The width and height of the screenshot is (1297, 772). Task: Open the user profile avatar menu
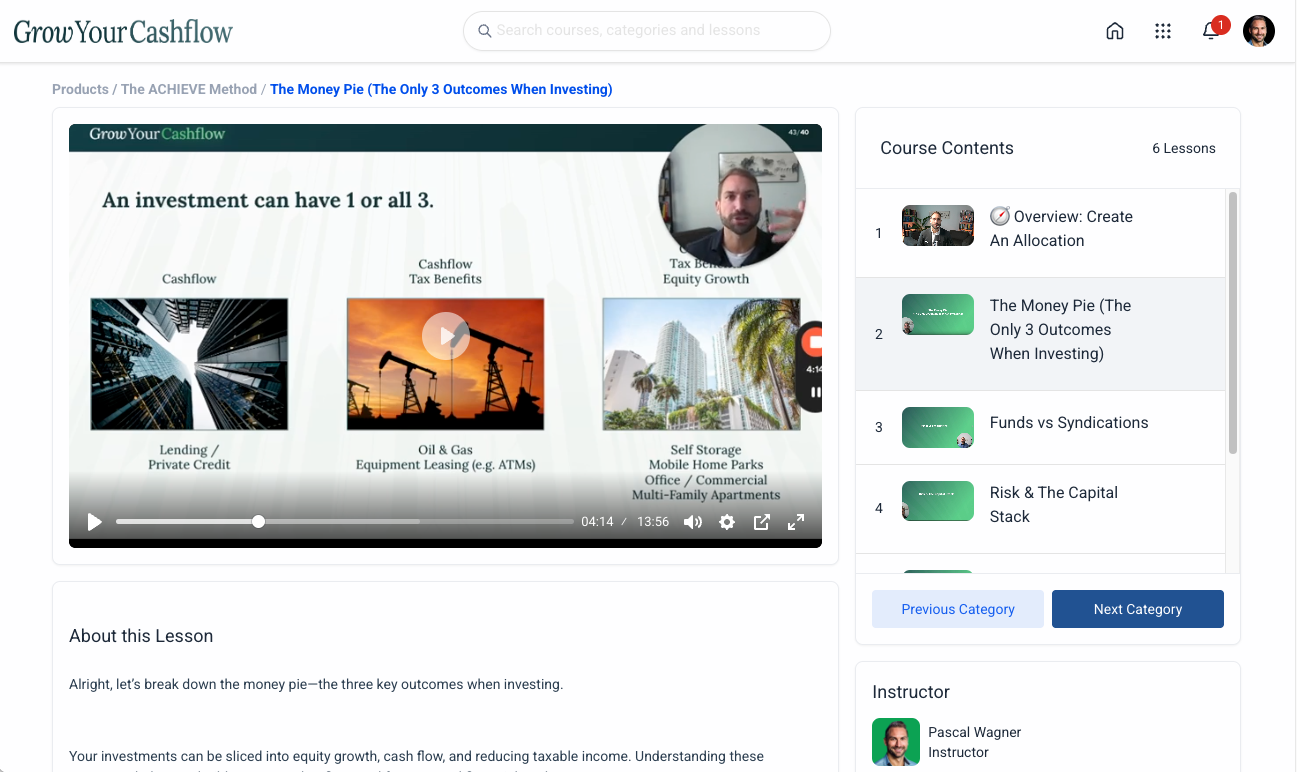(x=1258, y=31)
